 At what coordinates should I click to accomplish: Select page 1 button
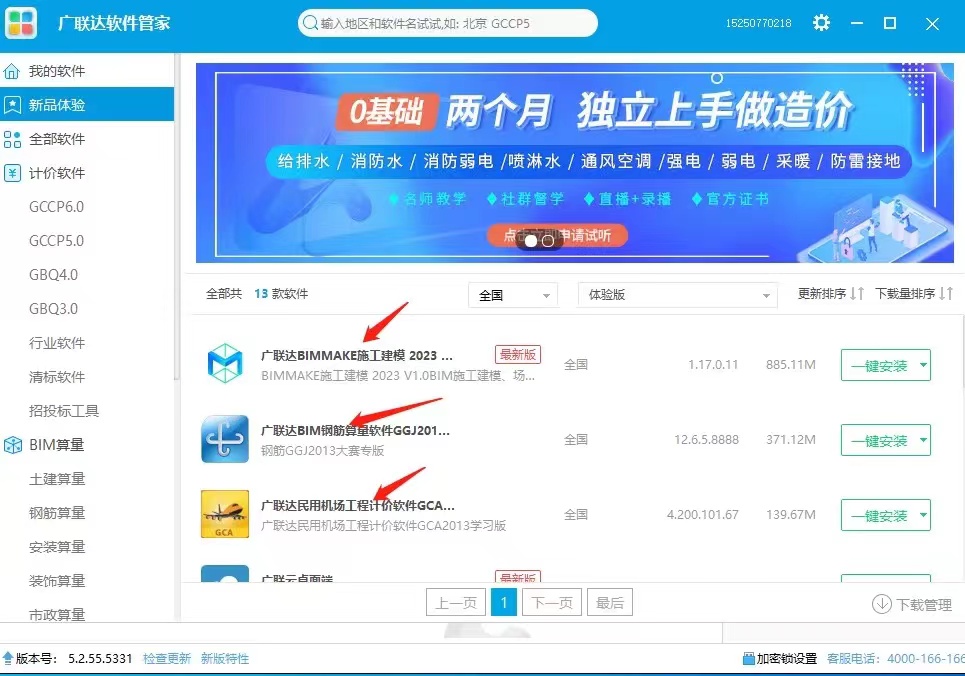coord(504,602)
